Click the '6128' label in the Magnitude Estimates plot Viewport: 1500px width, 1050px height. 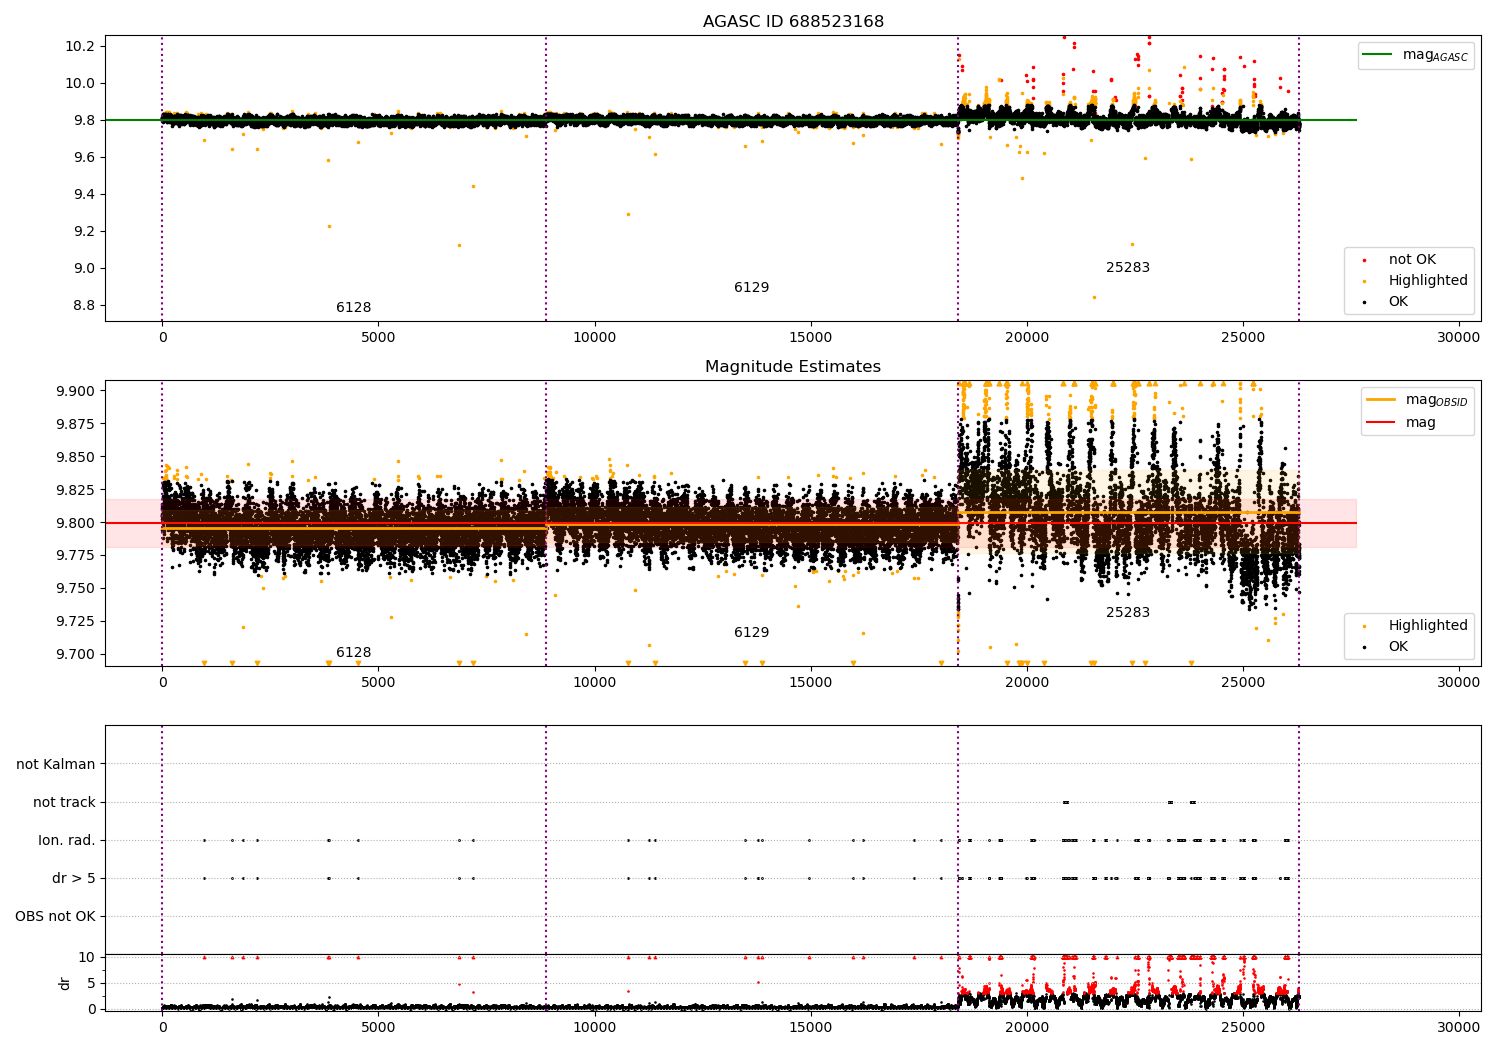[353, 653]
